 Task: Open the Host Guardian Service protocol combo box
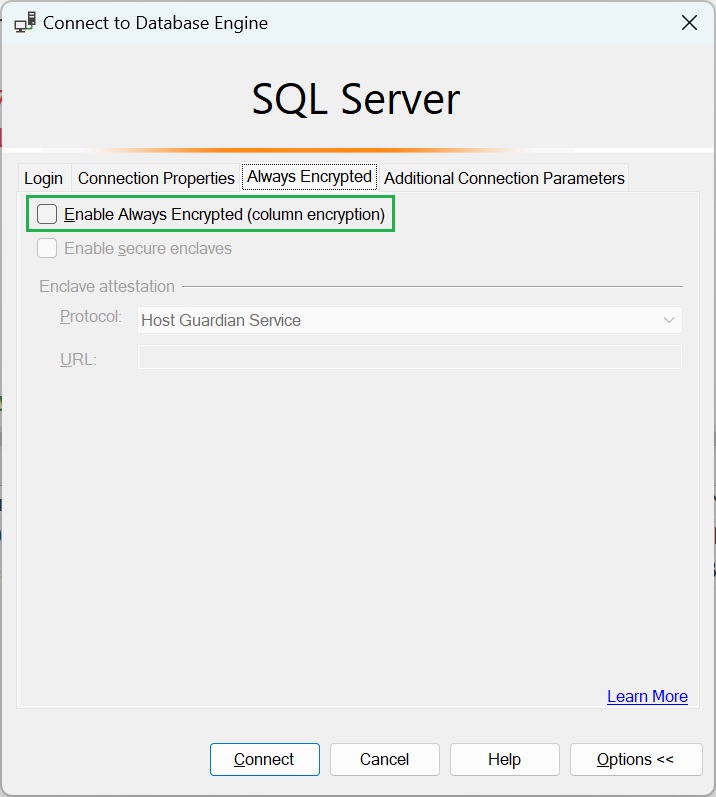point(400,320)
